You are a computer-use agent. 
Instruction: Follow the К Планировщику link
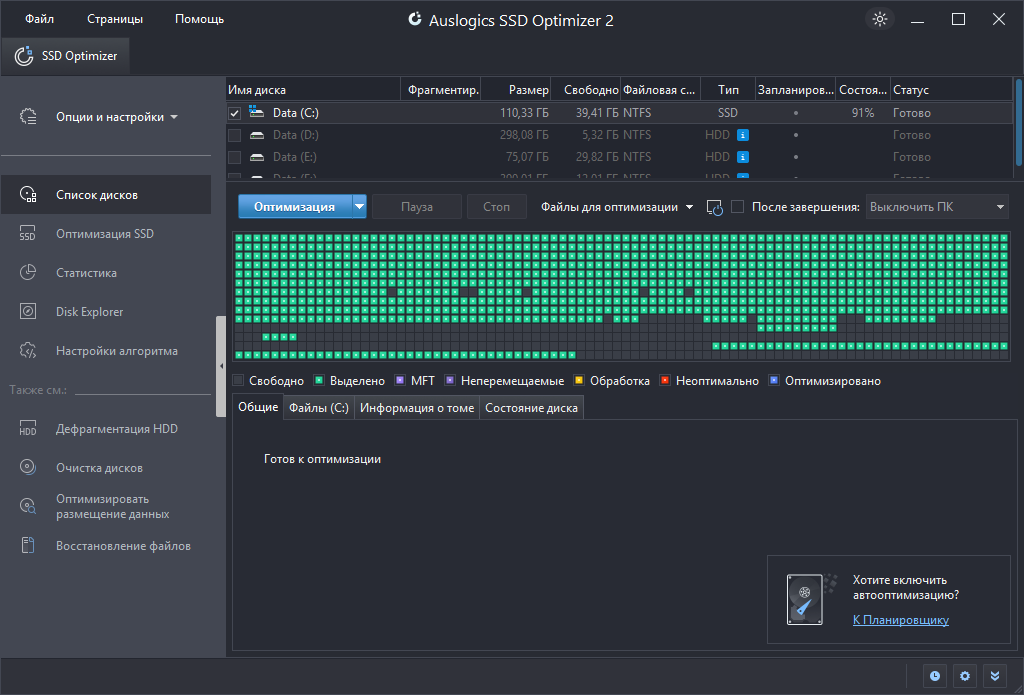coord(901,620)
